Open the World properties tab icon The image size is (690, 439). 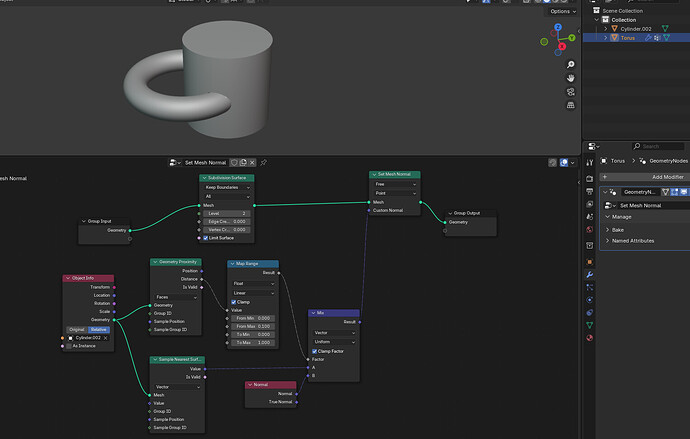tap(590, 230)
